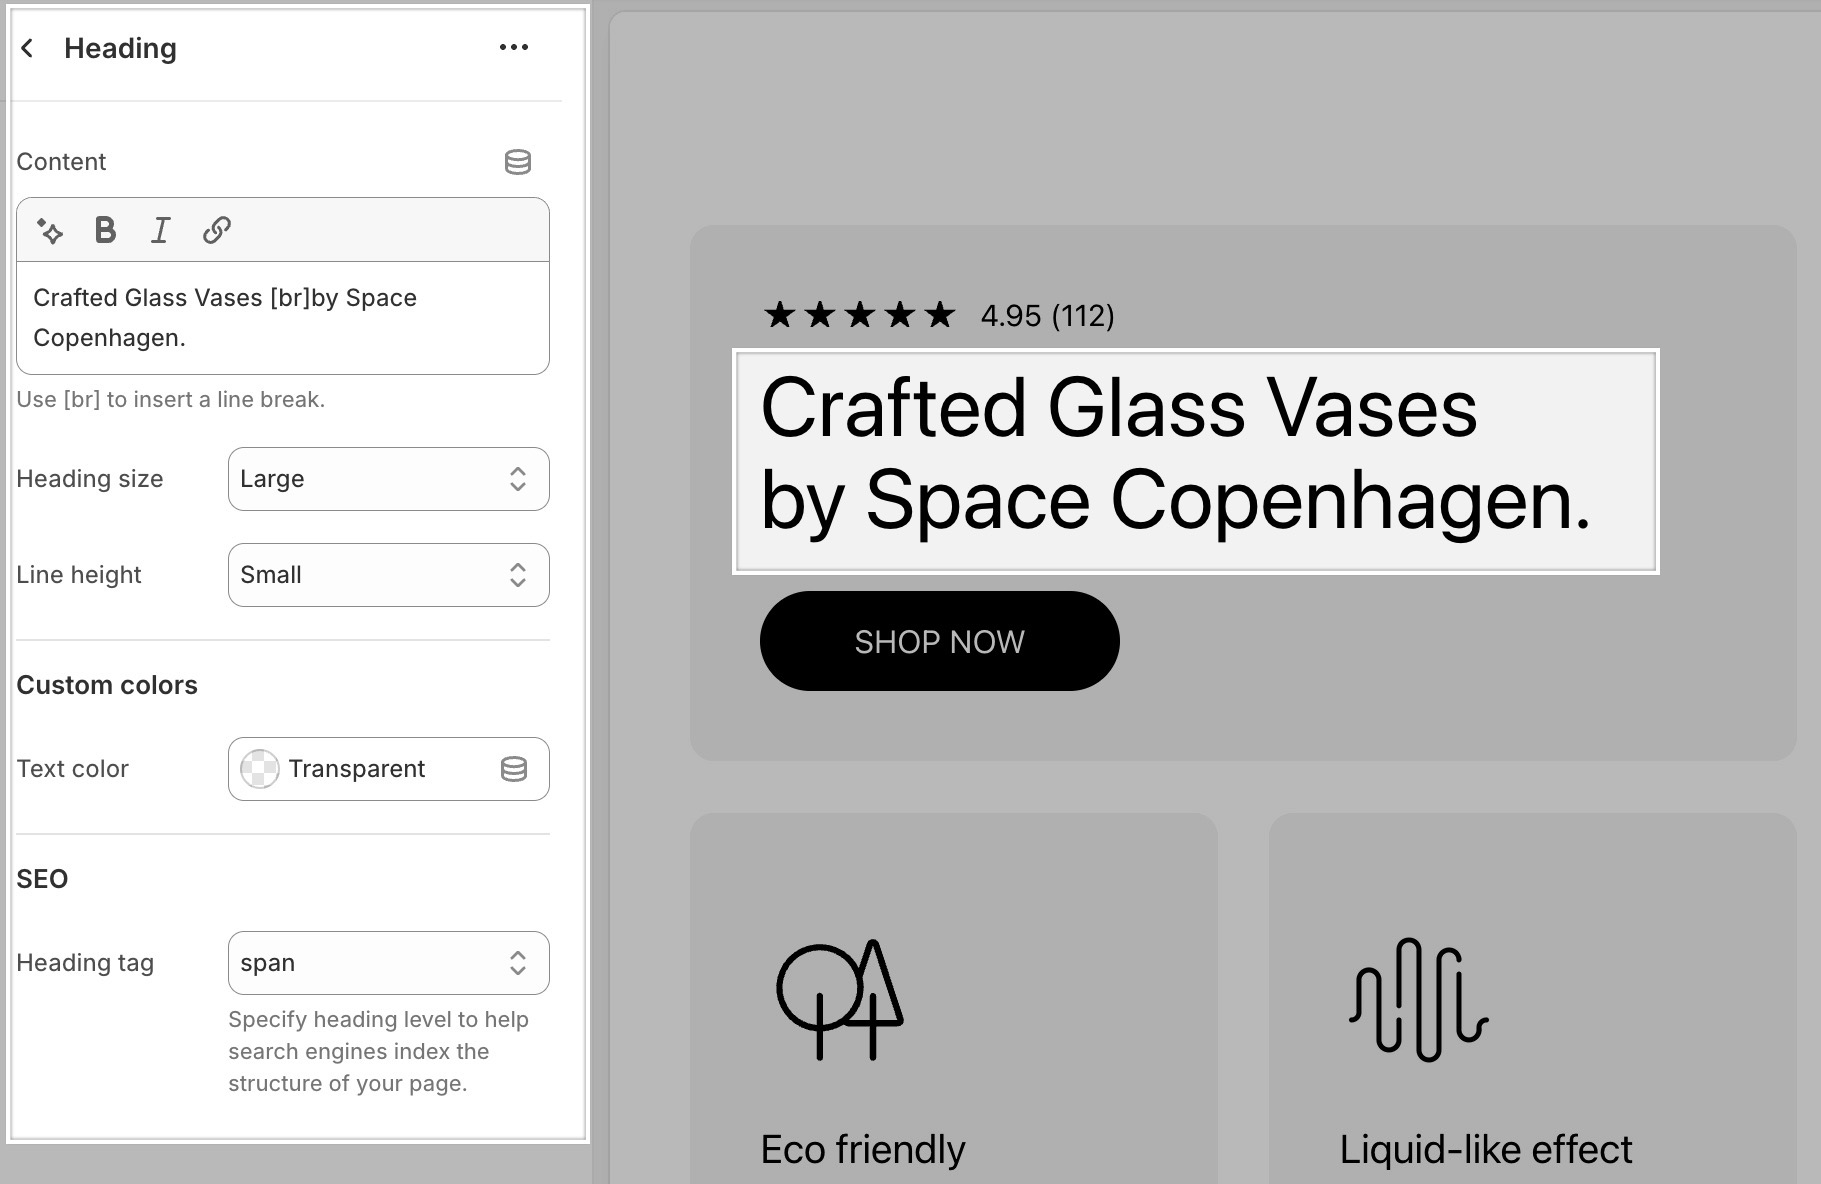Screen dimensions: 1821x1184
Task: Open the three-dot more actions menu
Action: pos(514,47)
